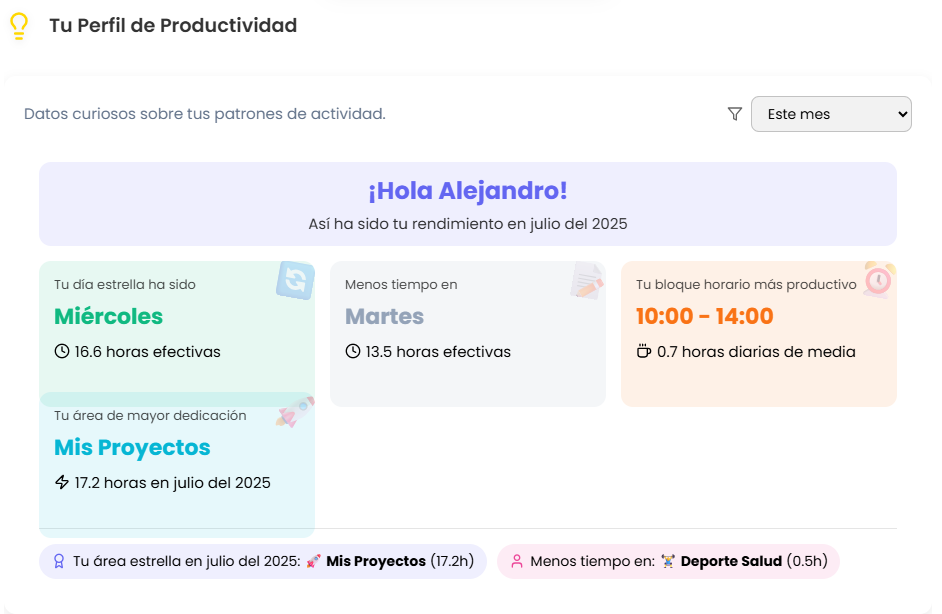Click the bold Deporte Salud label

tap(731, 562)
